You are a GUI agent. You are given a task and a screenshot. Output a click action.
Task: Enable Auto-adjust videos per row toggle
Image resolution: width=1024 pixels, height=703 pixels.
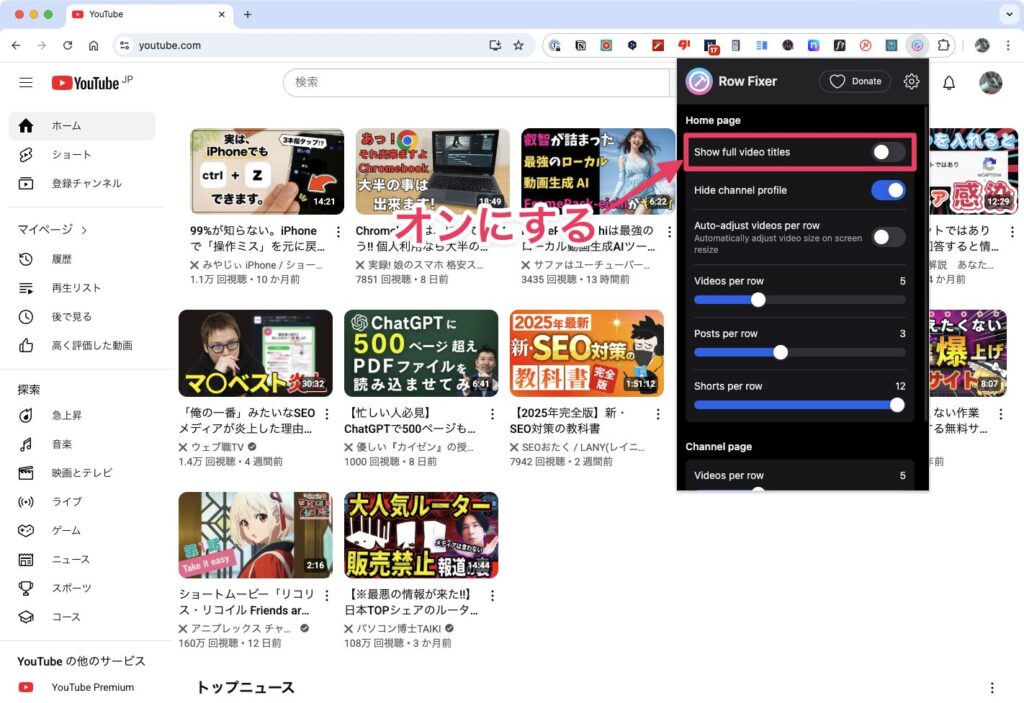coord(888,237)
